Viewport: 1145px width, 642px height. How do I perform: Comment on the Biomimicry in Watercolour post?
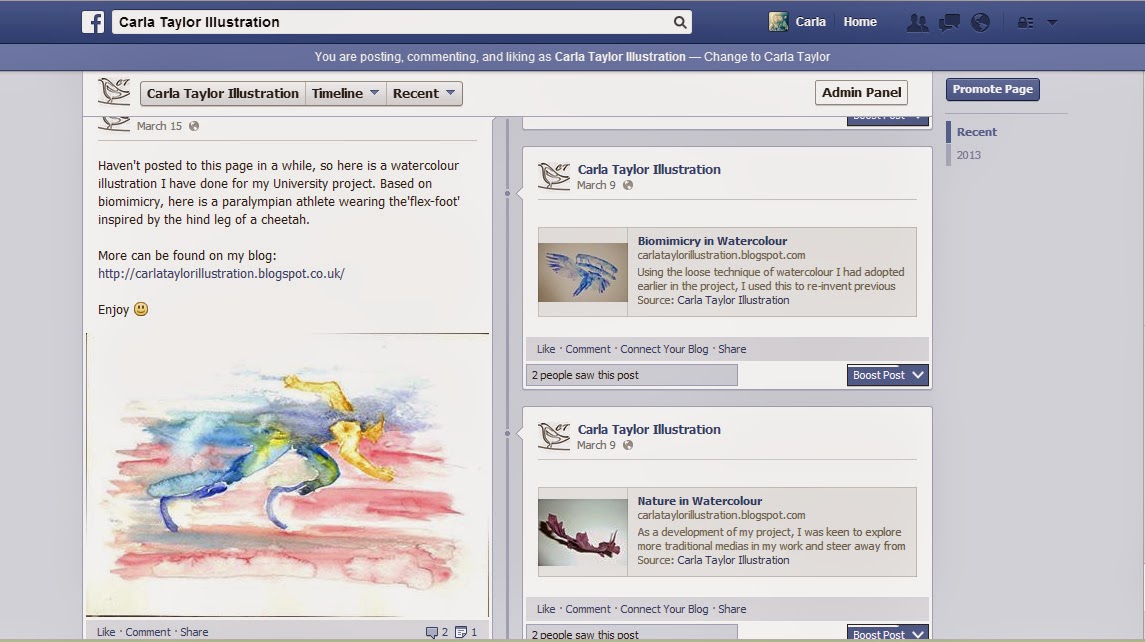(x=587, y=349)
